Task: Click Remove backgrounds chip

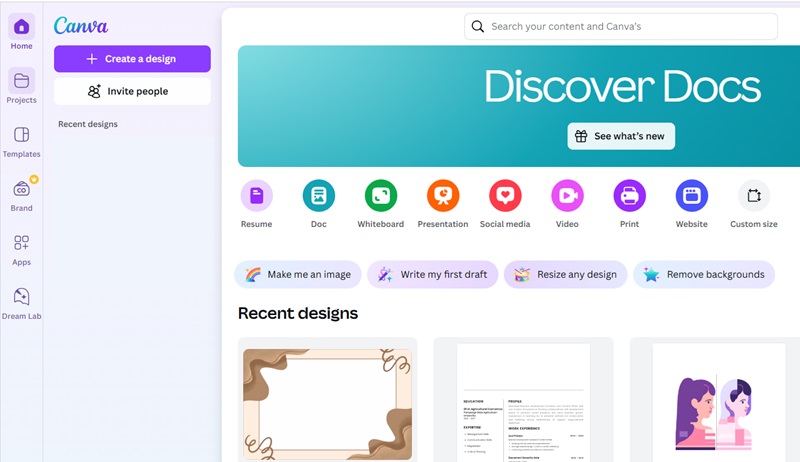Action: (704, 274)
